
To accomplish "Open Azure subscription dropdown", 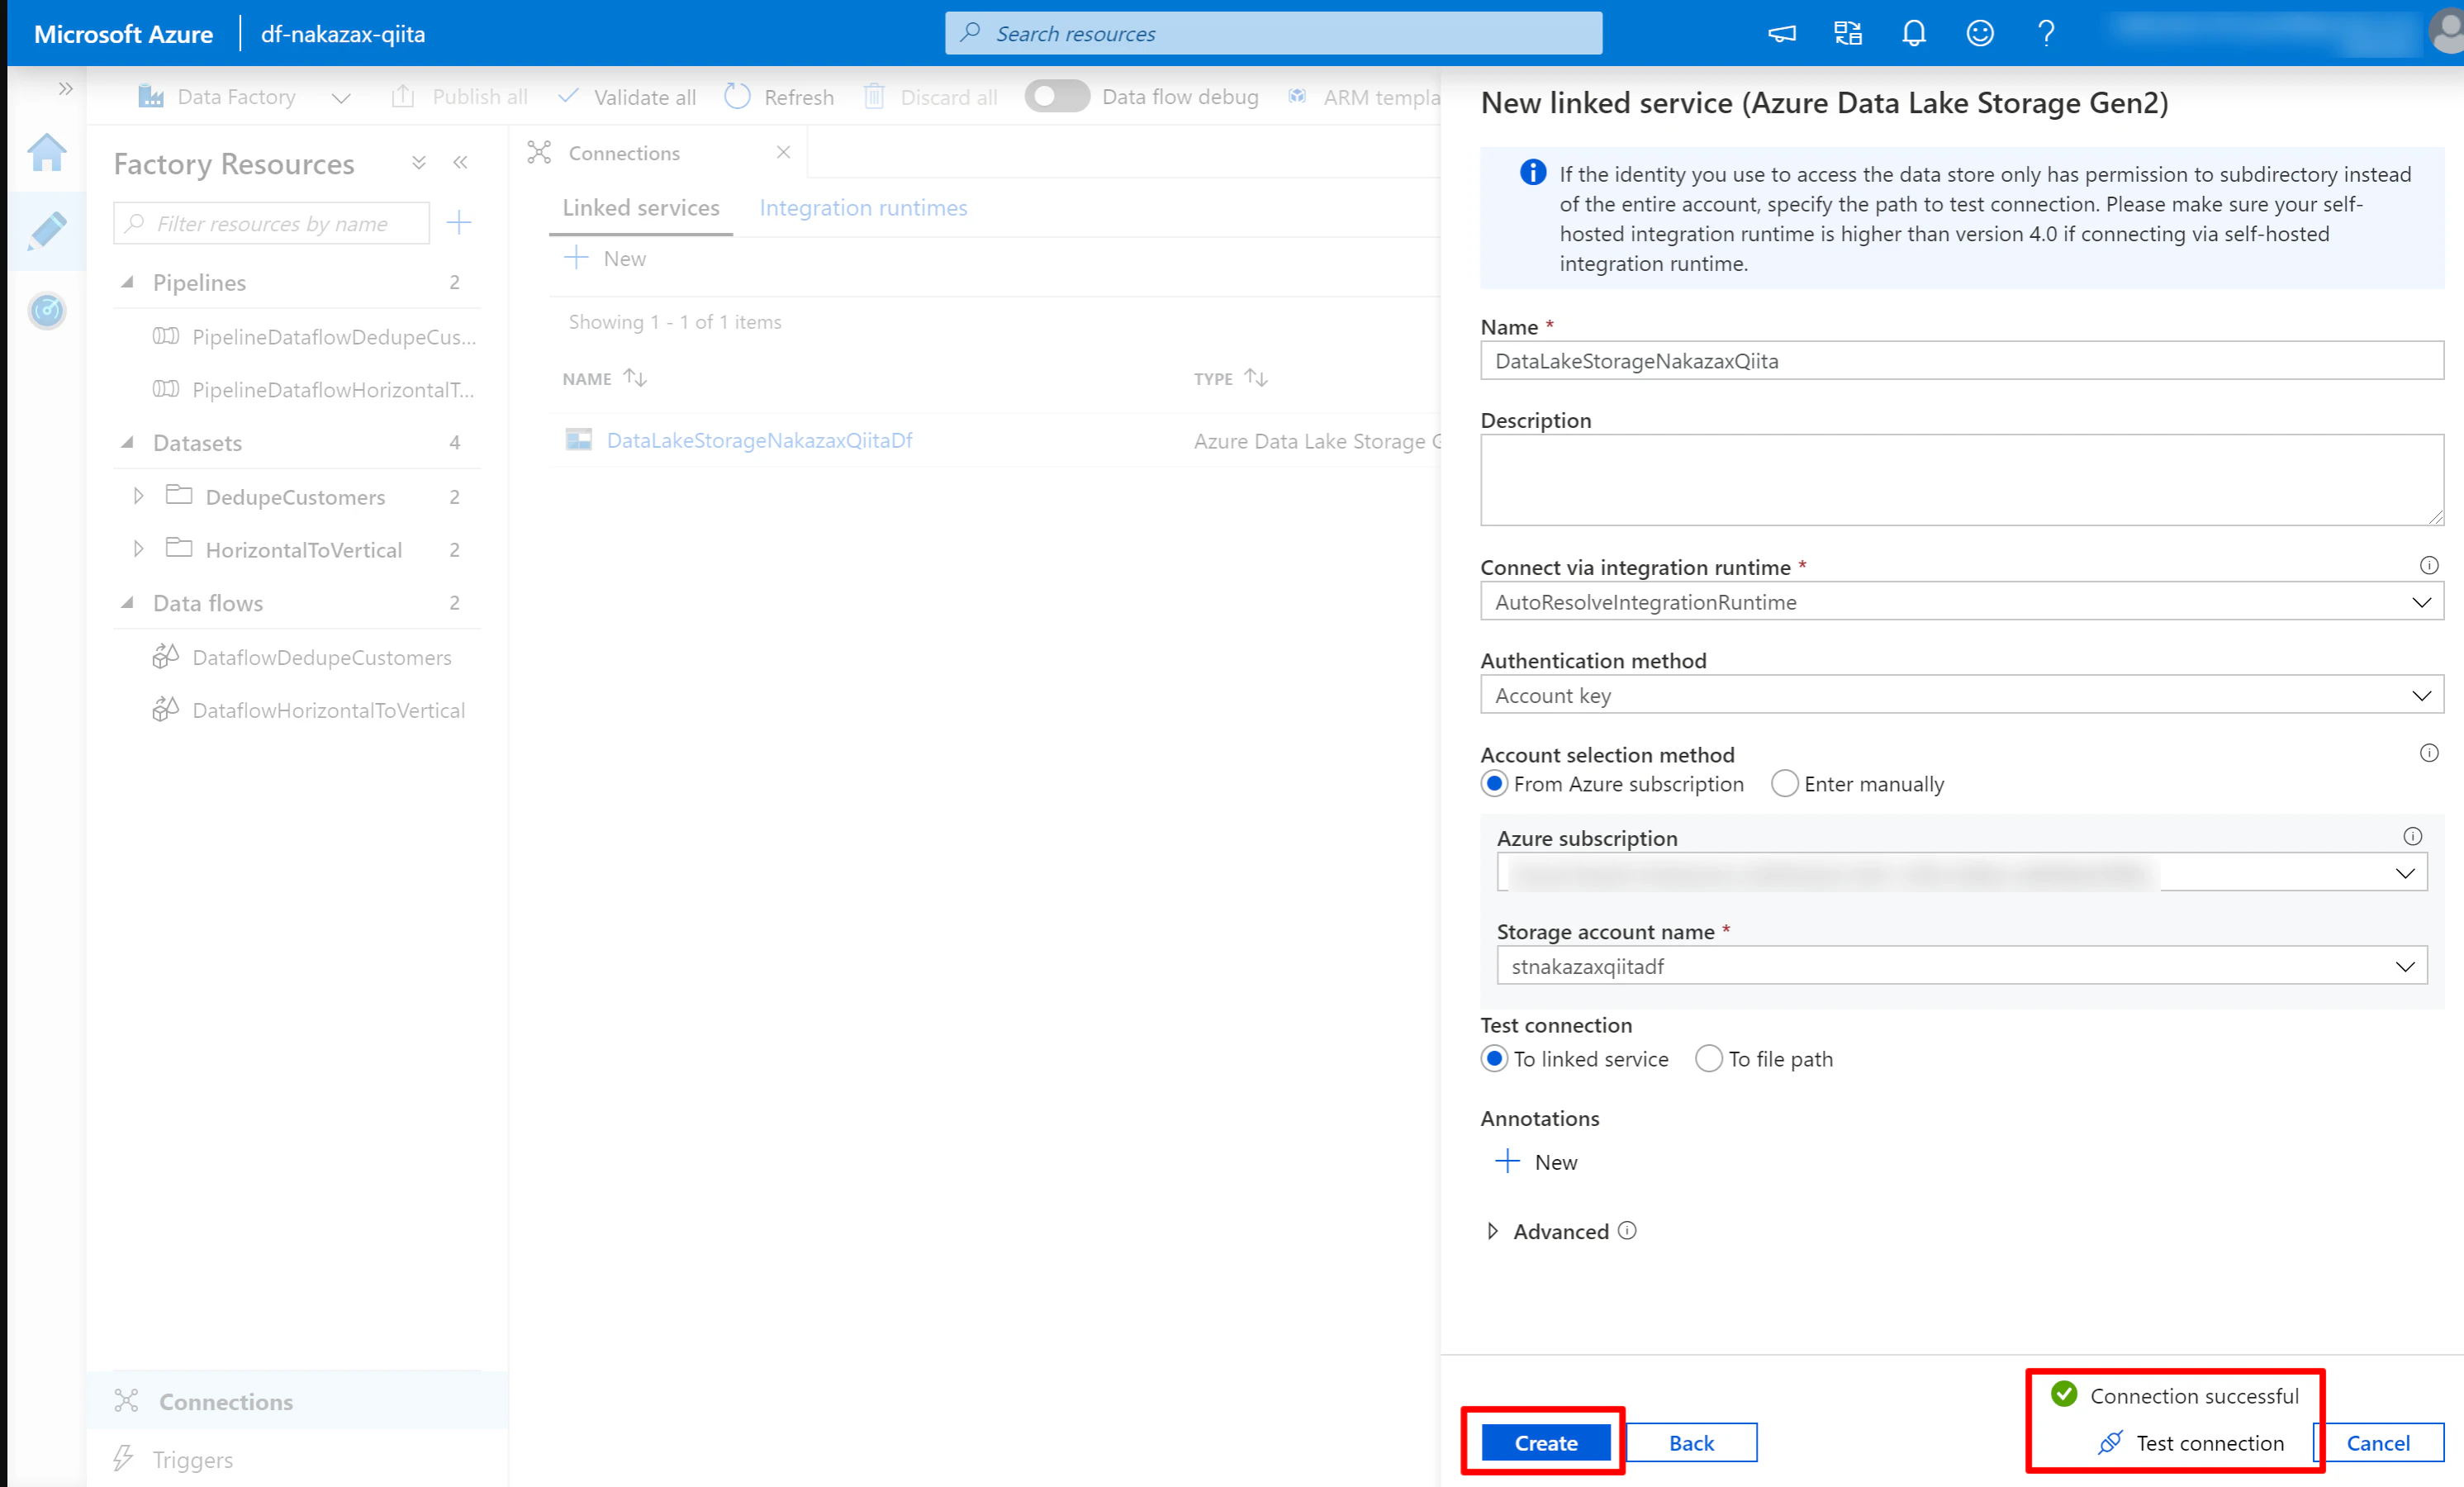I will click(1962, 873).
